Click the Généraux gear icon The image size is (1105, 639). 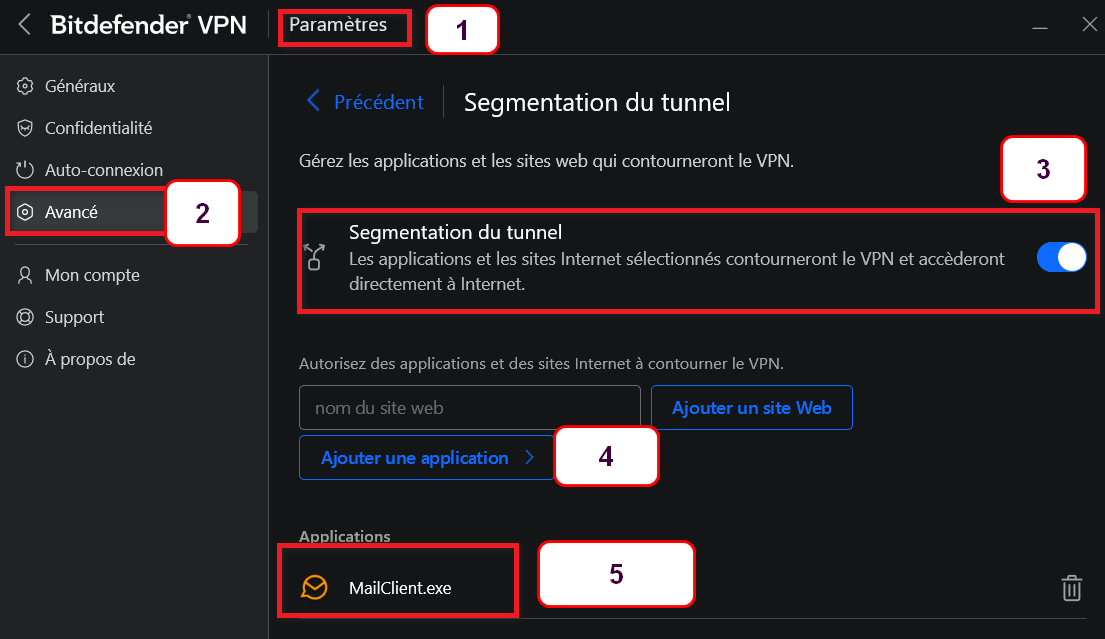coord(26,86)
